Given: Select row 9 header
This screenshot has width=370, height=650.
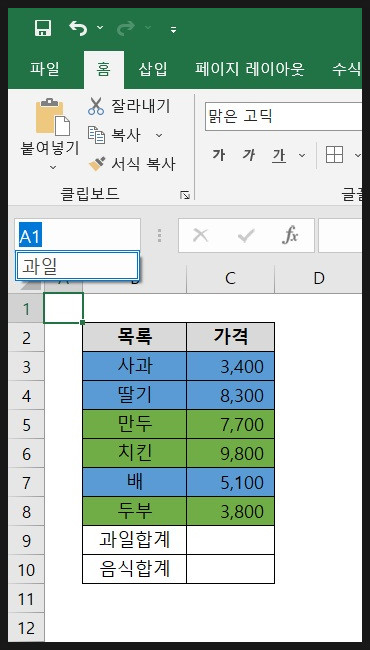Looking at the screenshot, I should tap(26, 541).
